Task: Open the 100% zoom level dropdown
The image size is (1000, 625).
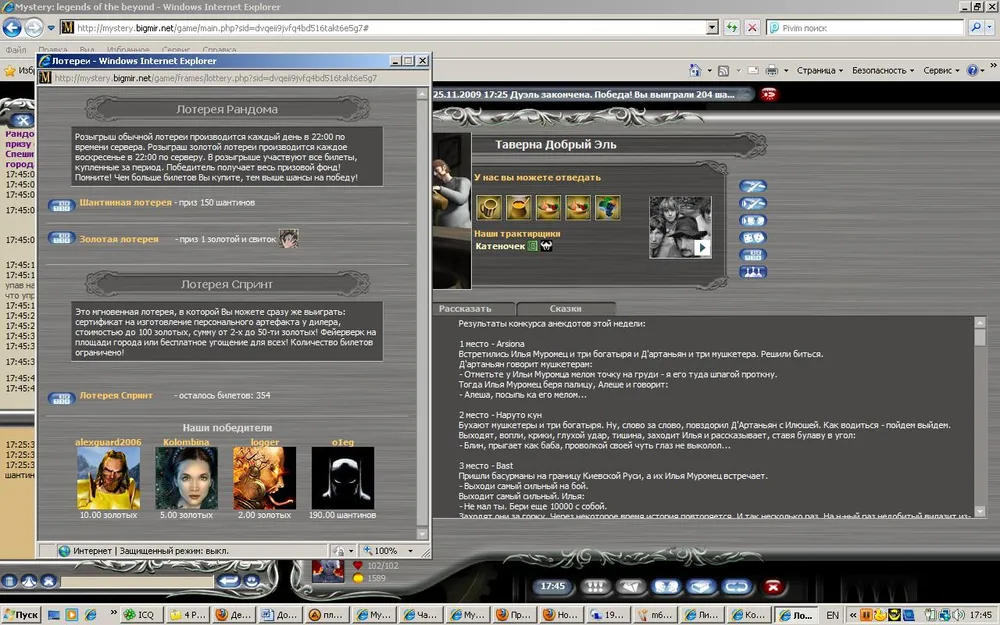Action: 387,551
